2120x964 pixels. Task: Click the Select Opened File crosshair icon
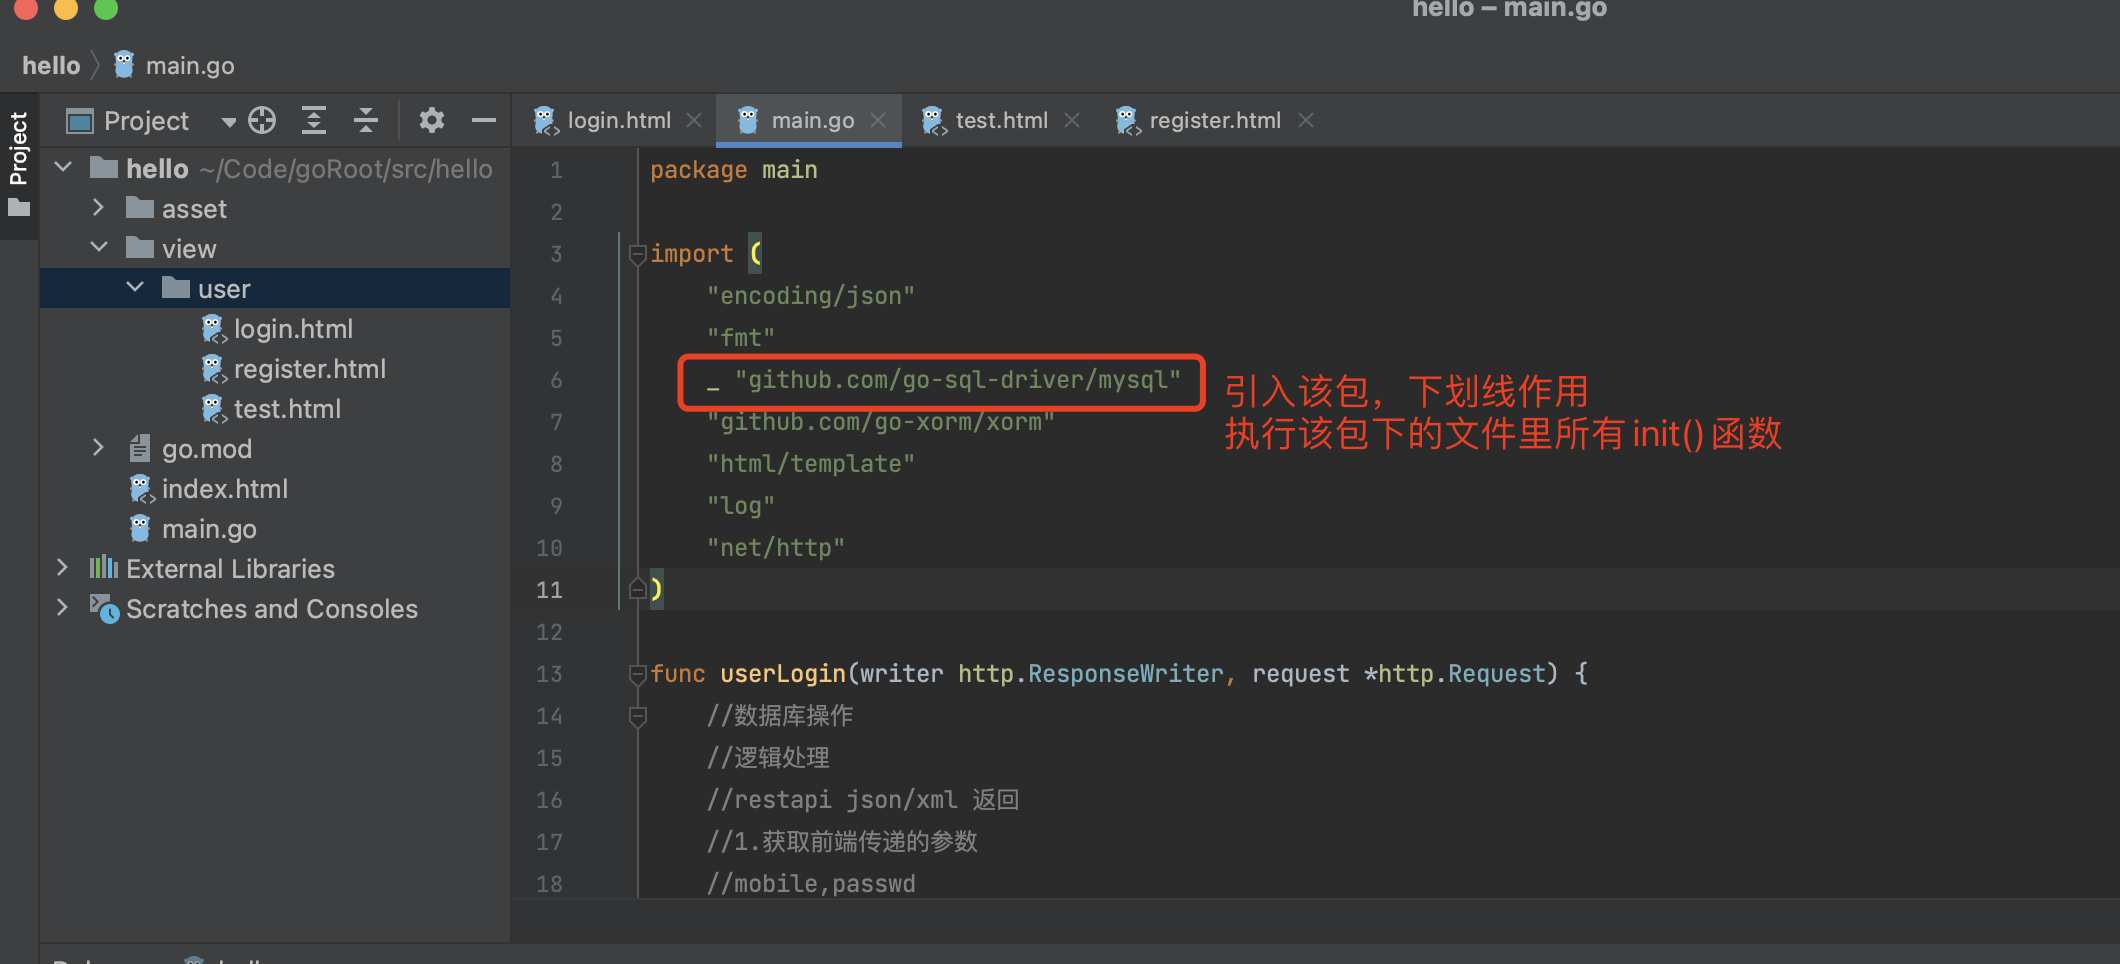click(261, 120)
